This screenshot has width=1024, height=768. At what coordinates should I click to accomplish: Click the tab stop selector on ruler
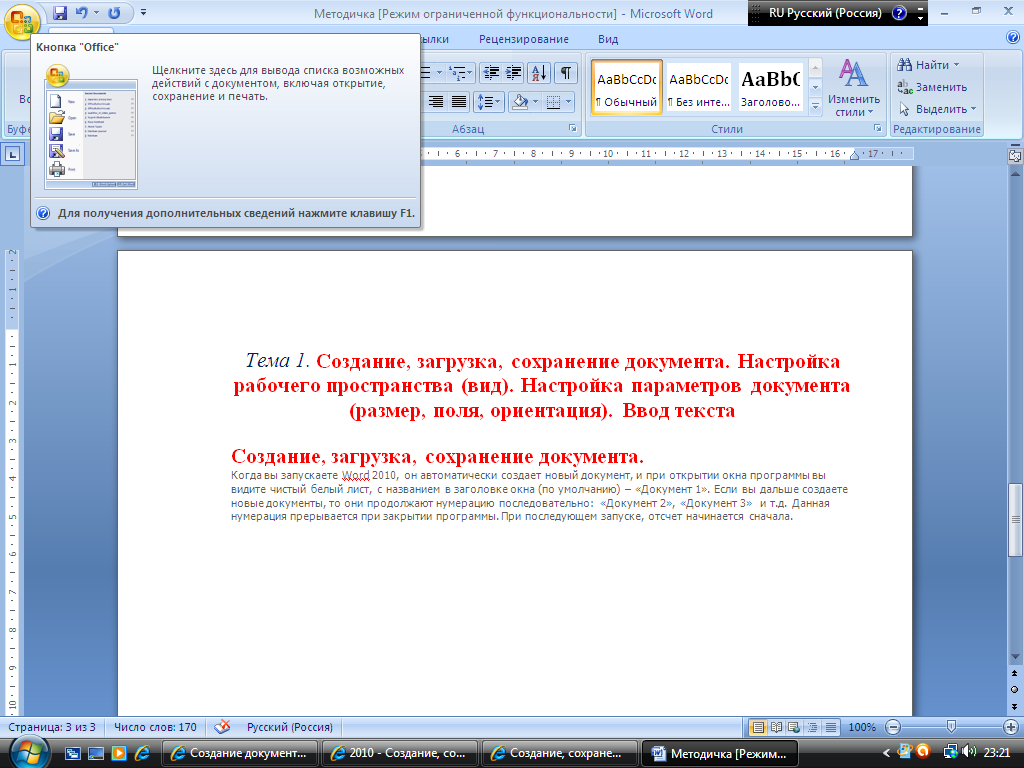[x=12, y=155]
